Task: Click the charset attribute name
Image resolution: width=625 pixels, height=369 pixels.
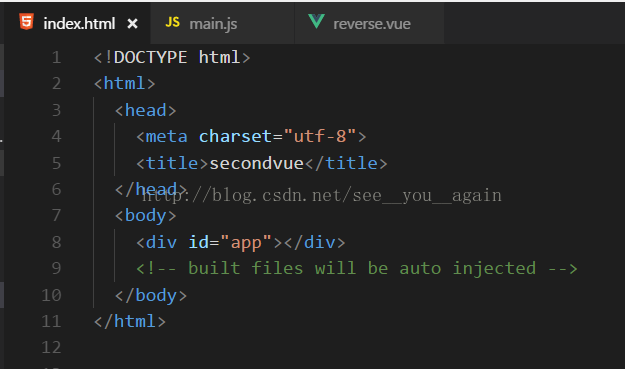Action: coord(235,137)
